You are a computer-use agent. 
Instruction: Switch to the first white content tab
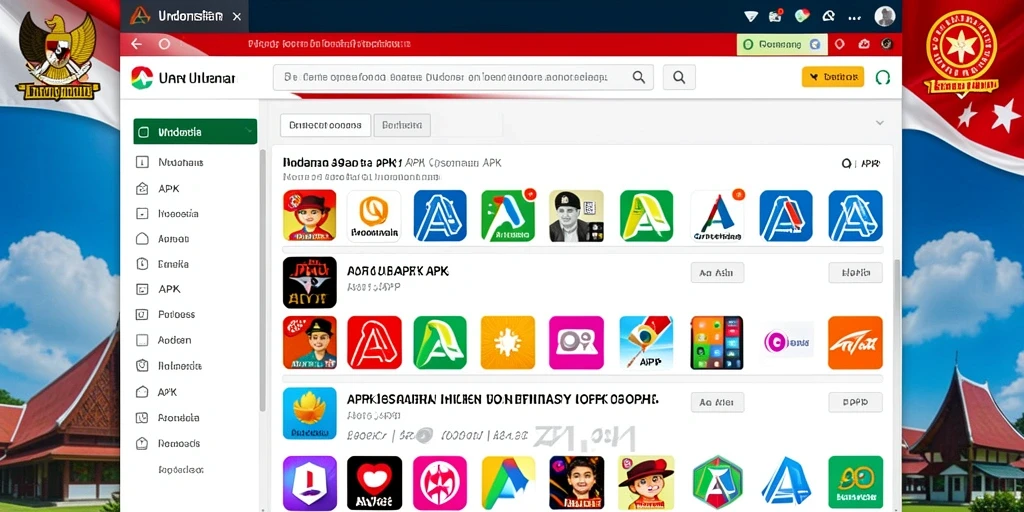tap(325, 125)
